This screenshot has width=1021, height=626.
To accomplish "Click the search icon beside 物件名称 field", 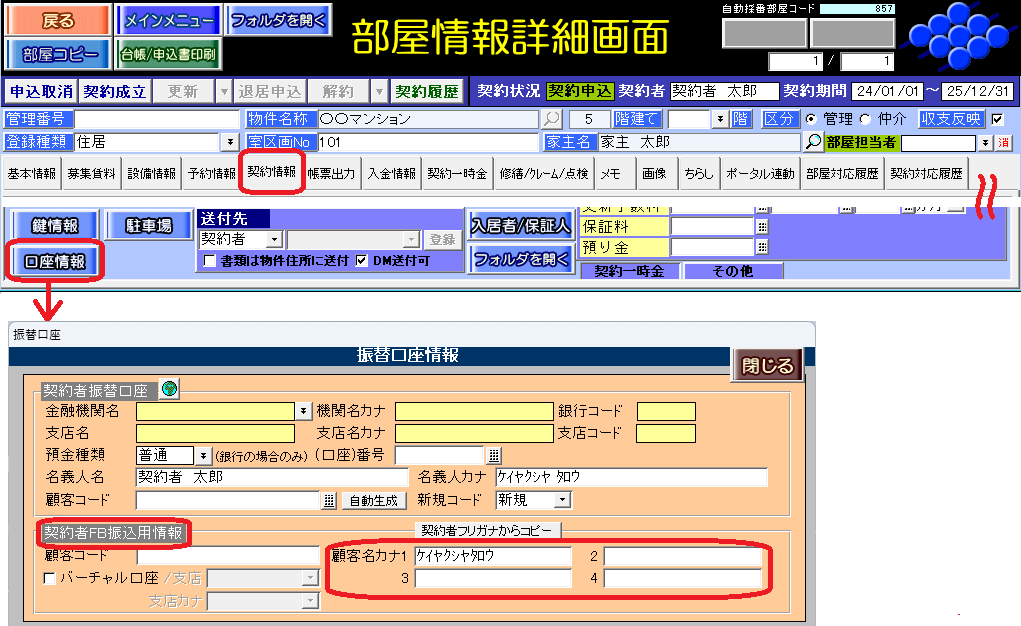I will tap(552, 119).
